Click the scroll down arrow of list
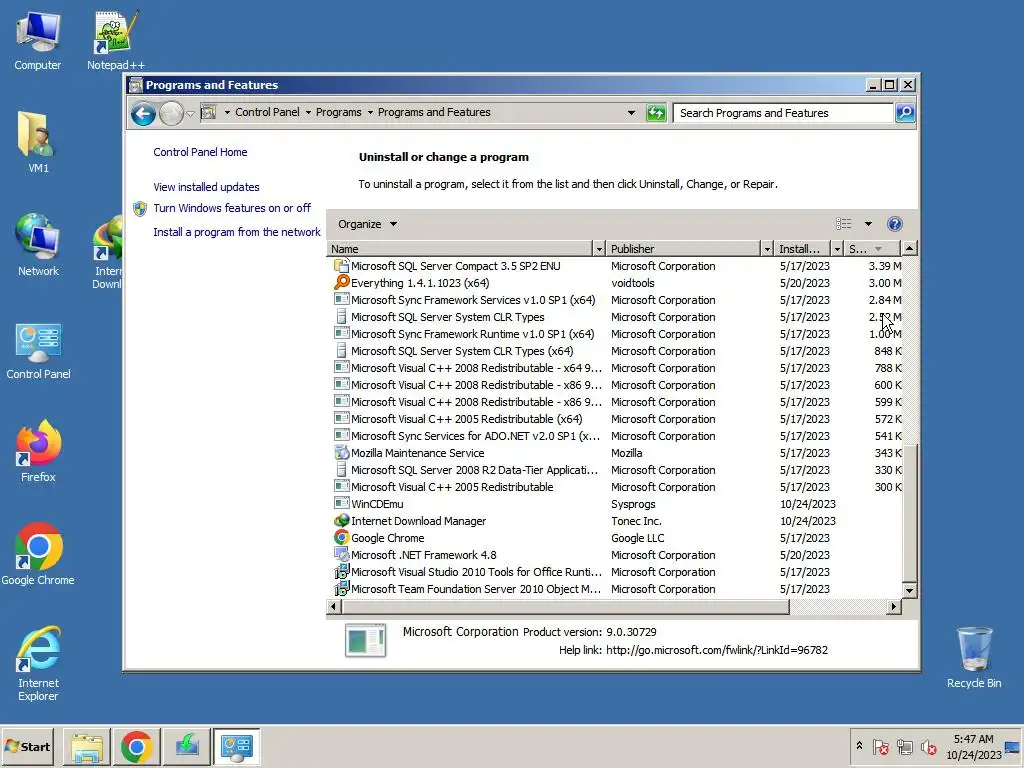Screen dimensions: 1024x768 [909, 590]
